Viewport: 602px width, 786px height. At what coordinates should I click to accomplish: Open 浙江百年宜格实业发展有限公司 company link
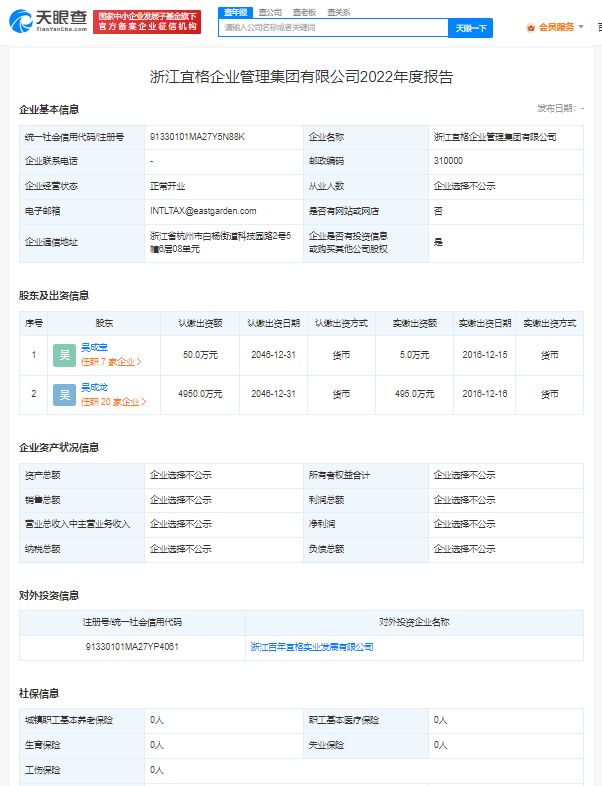[x=312, y=647]
